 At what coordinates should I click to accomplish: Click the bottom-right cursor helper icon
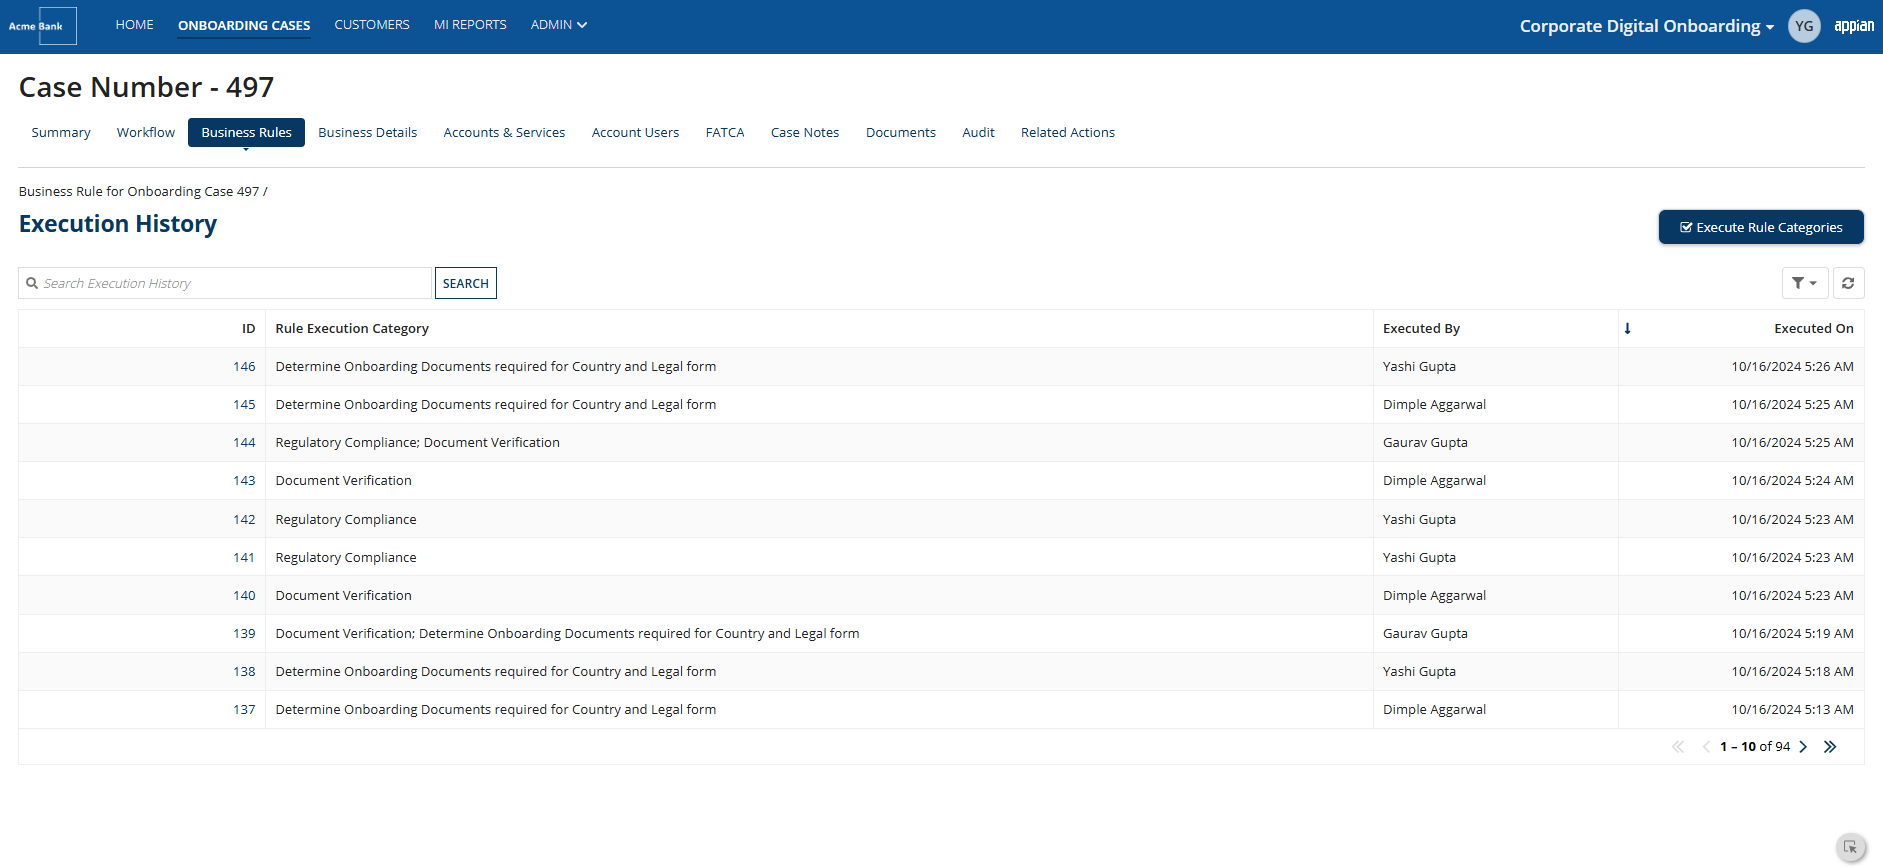pyautogui.click(x=1851, y=847)
